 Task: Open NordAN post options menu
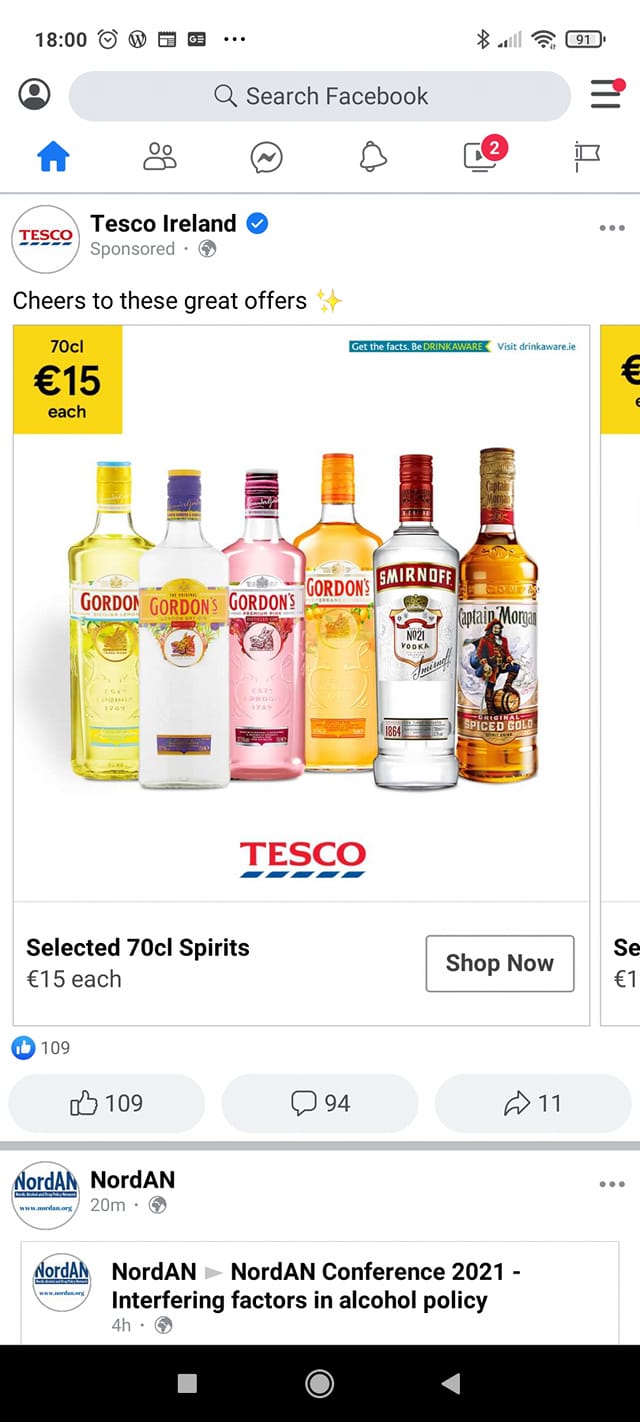[612, 1184]
